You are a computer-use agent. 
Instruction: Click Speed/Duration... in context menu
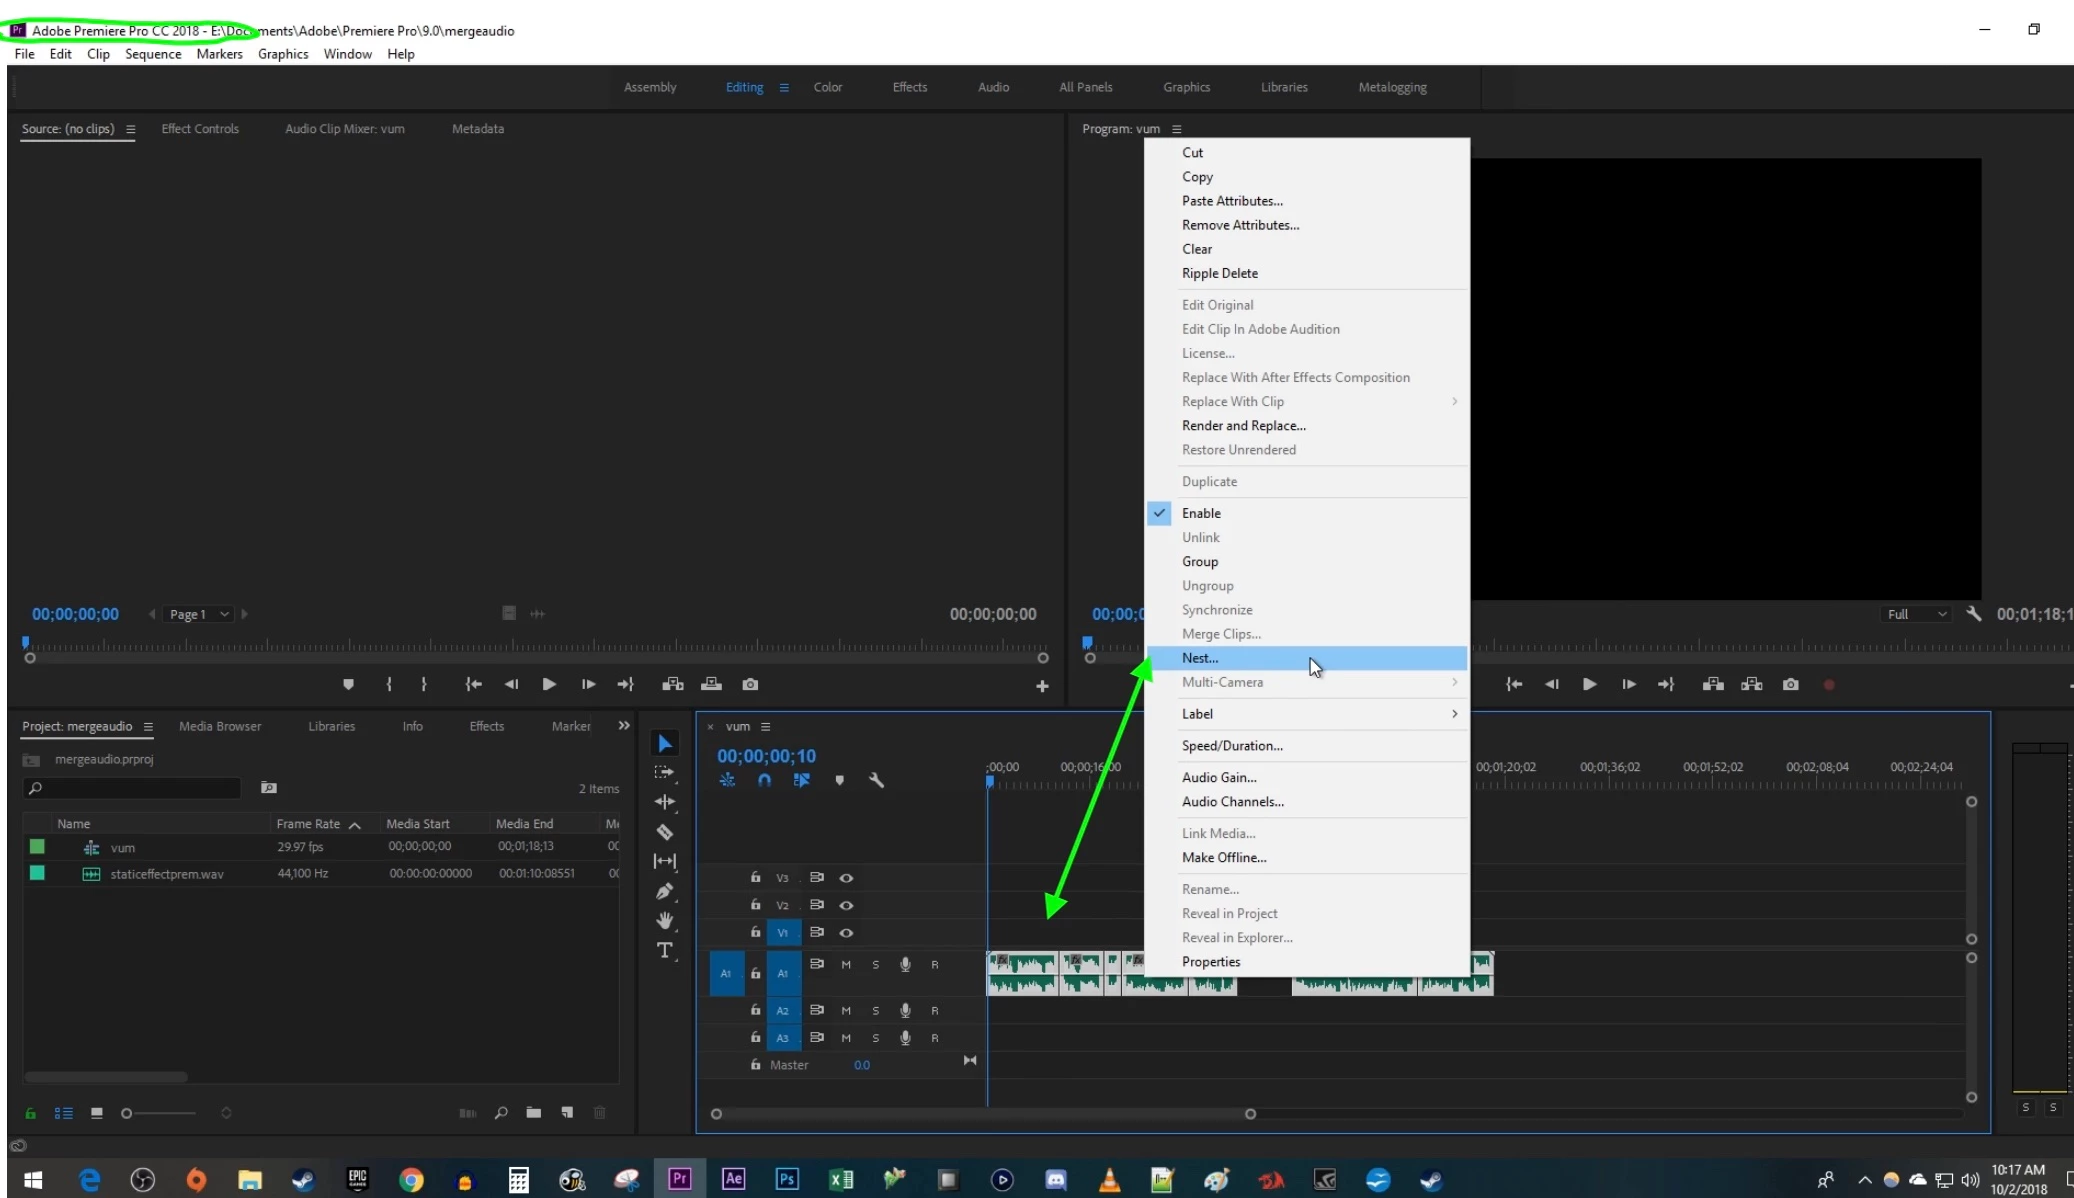(1232, 746)
